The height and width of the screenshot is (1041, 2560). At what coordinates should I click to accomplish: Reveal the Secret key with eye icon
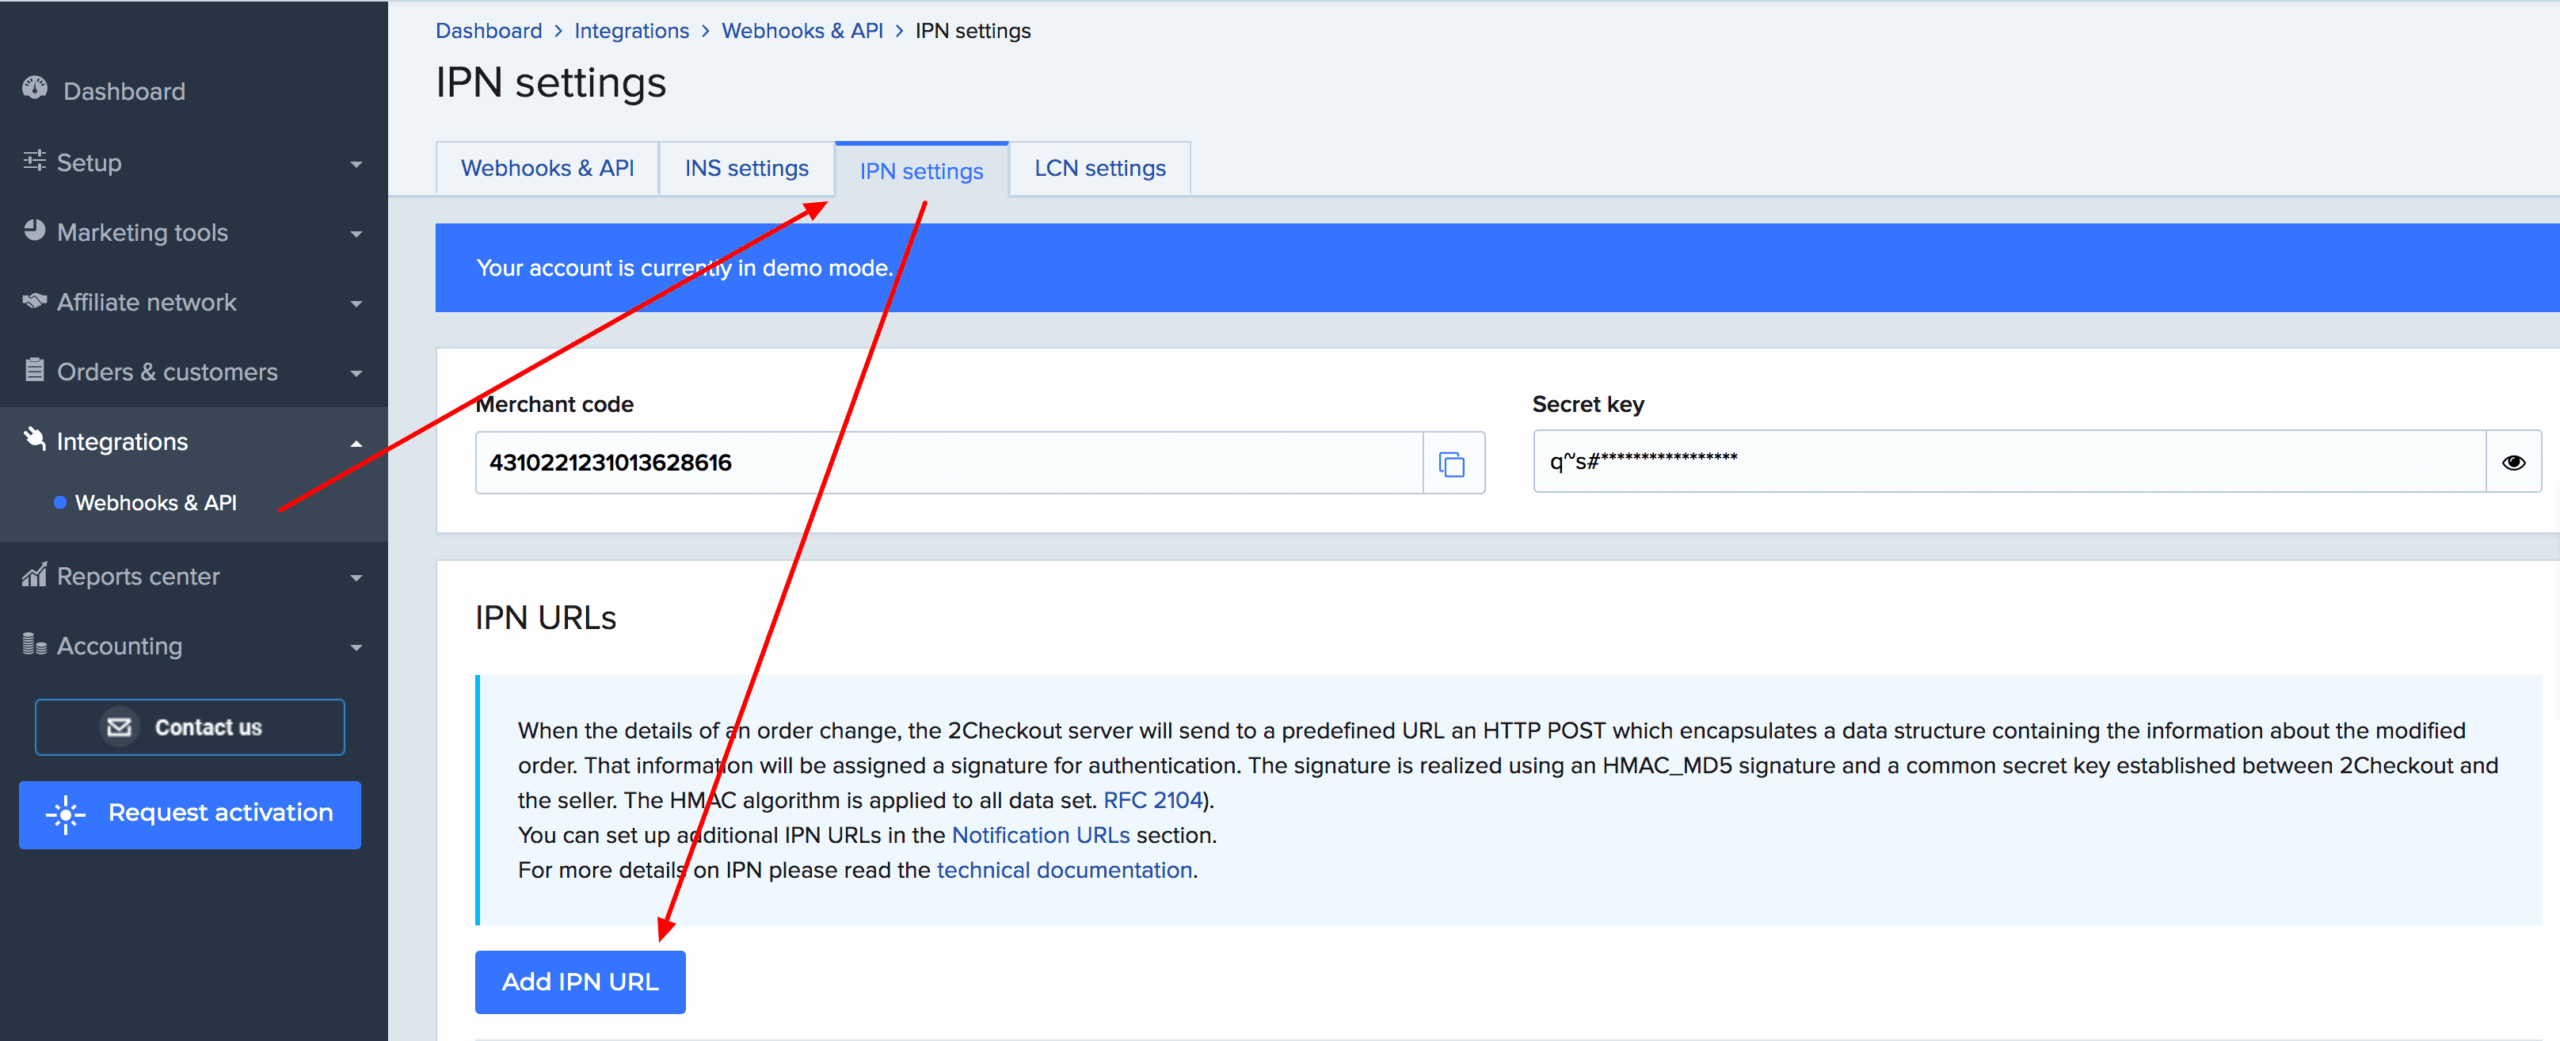(x=2514, y=461)
